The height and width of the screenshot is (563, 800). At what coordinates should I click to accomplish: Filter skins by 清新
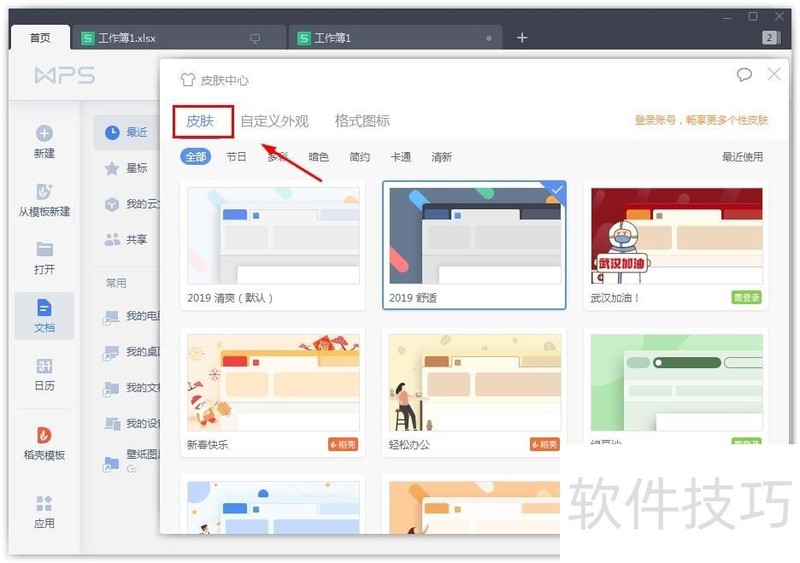point(441,157)
